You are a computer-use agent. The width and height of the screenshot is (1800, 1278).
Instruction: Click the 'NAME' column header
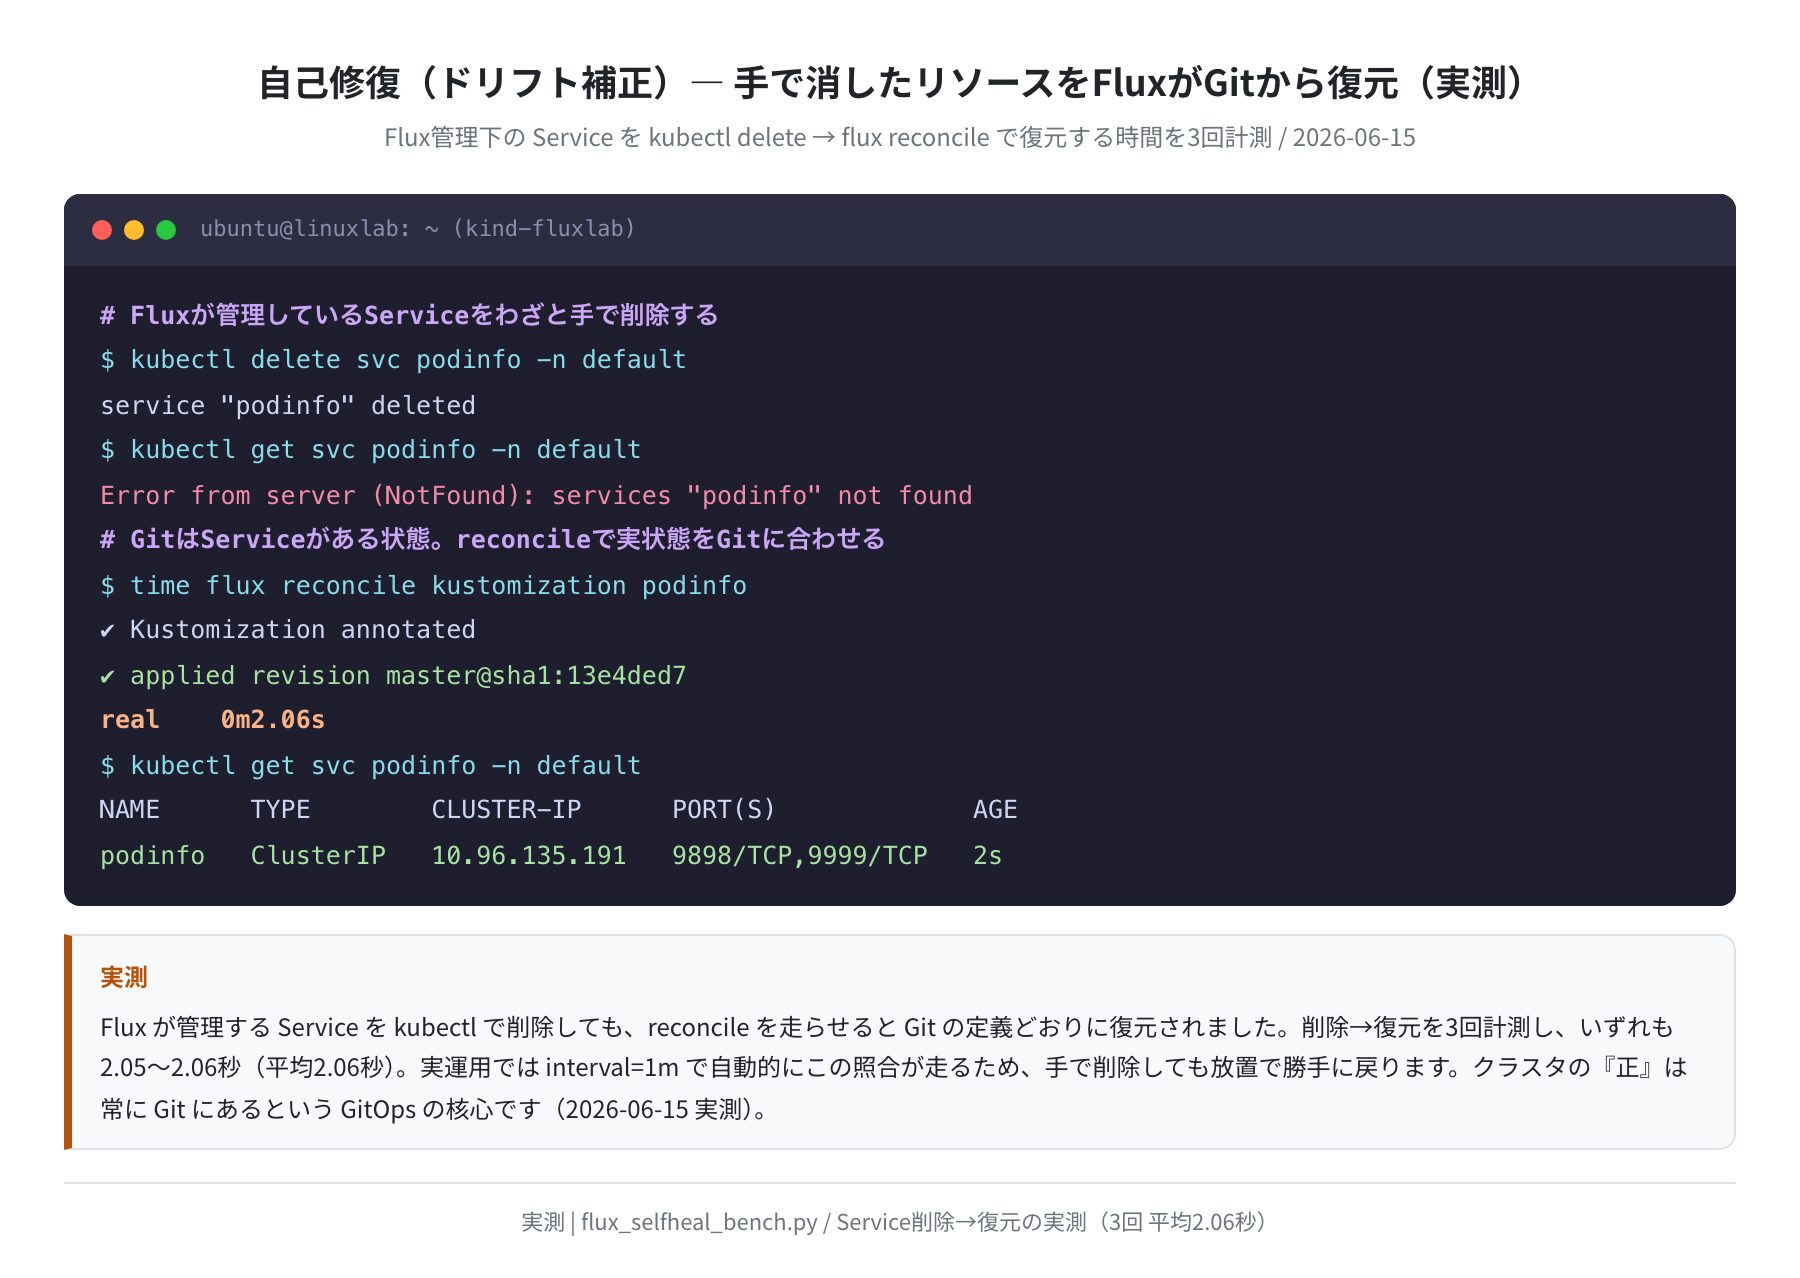[129, 810]
